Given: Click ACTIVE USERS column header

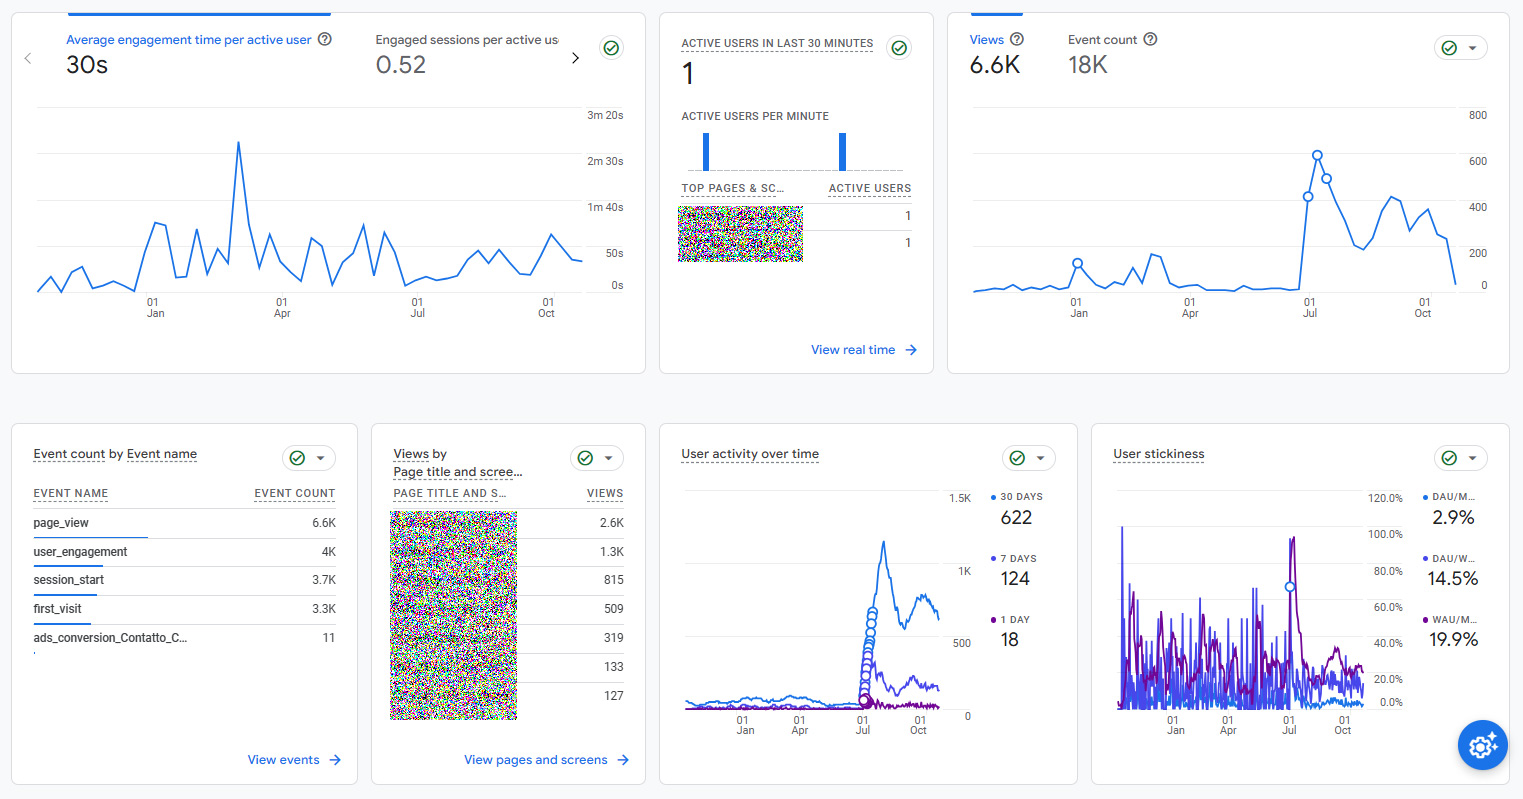Looking at the screenshot, I should 870,188.
